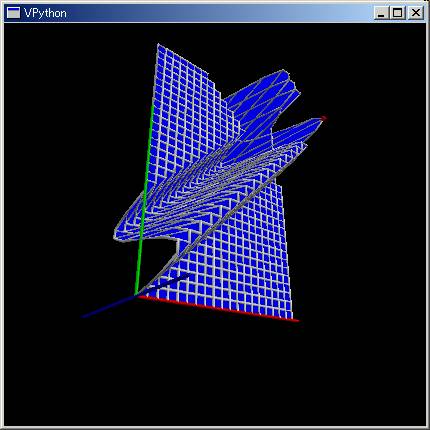
Task: Click the small red dot at surface tip
Action: (x=323, y=118)
